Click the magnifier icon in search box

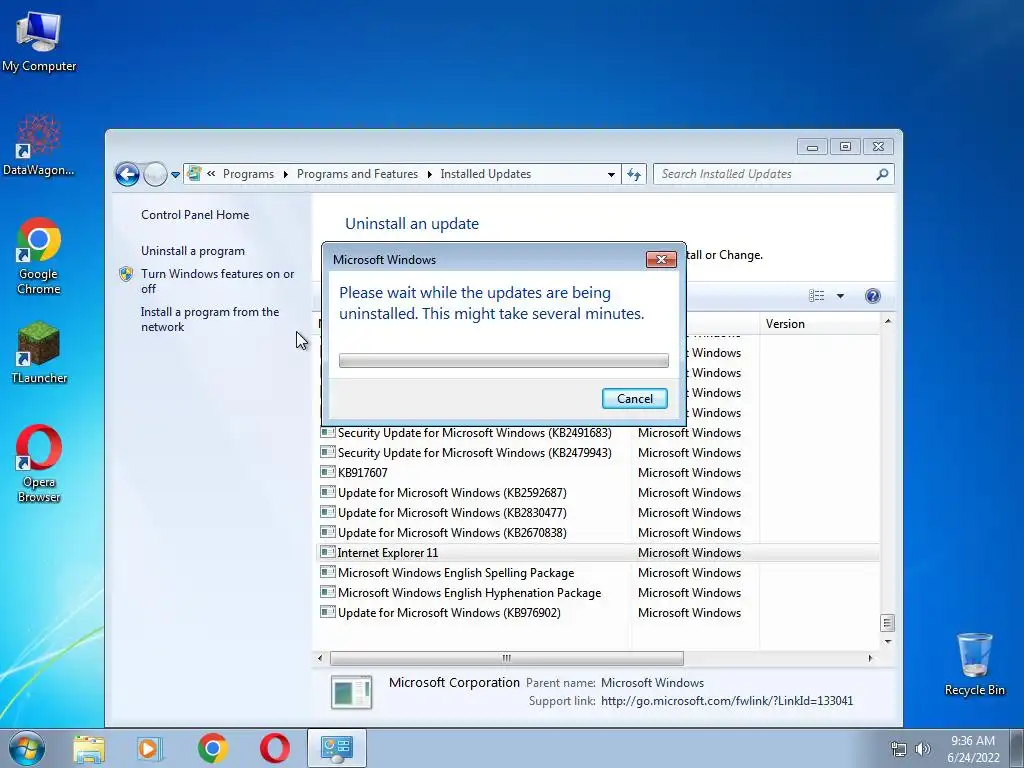[x=882, y=174]
